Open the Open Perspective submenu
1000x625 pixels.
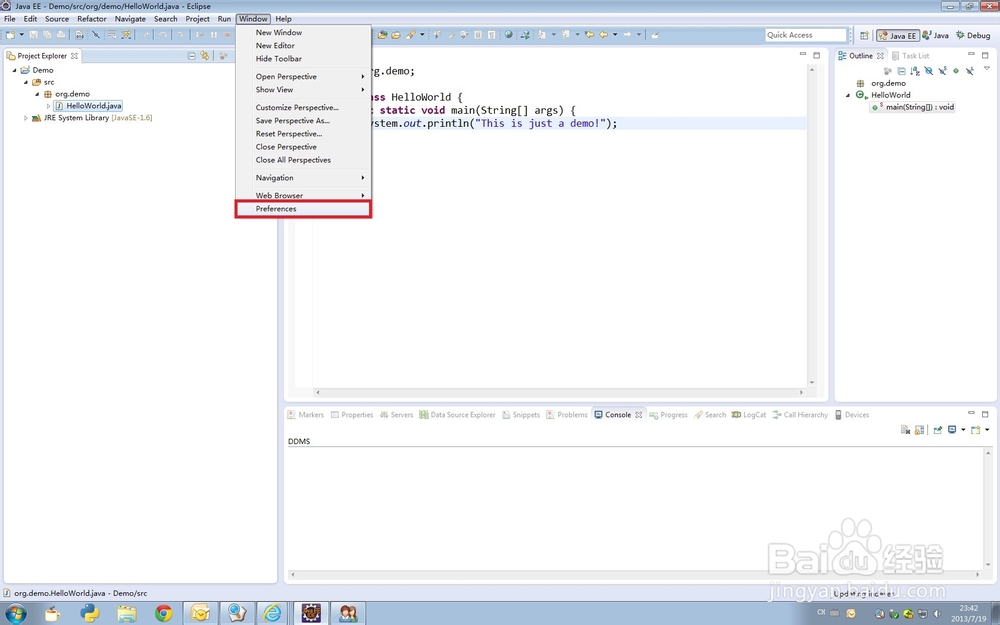(x=303, y=77)
